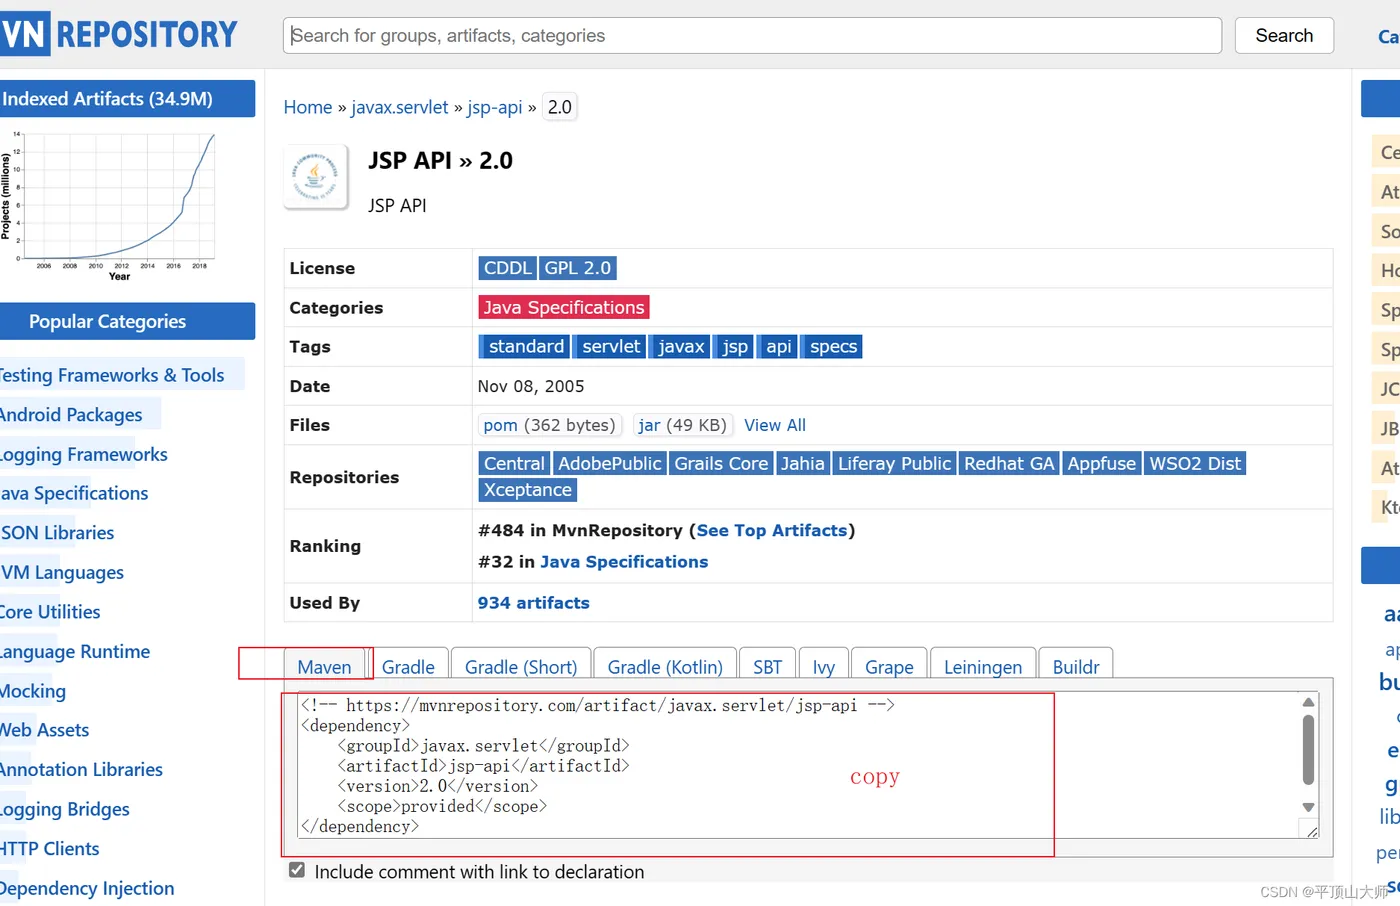Click the Indexed Artifacts growth chart
Image resolution: width=1400 pixels, height=906 pixels.
108,206
